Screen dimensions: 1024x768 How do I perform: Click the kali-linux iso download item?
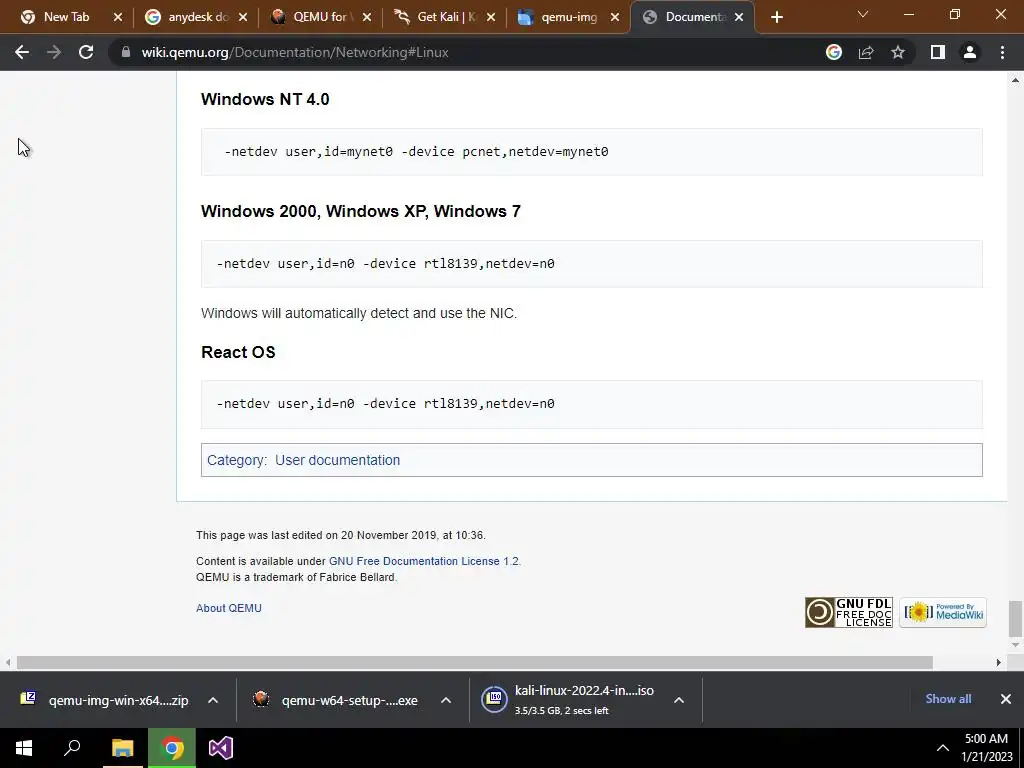(x=568, y=700)
